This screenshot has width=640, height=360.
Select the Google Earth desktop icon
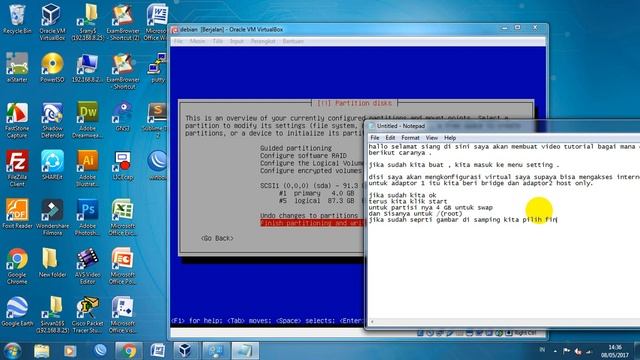coord(17,311)
